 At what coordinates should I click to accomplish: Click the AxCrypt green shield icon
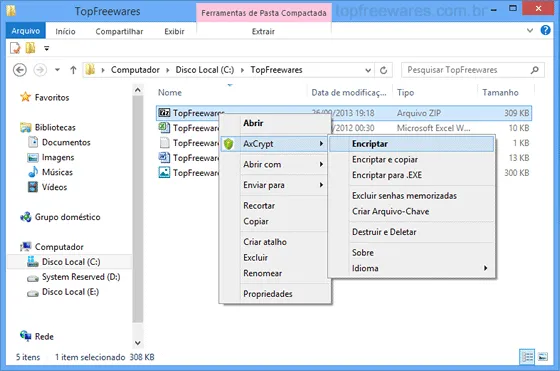[x=229, y=144]
